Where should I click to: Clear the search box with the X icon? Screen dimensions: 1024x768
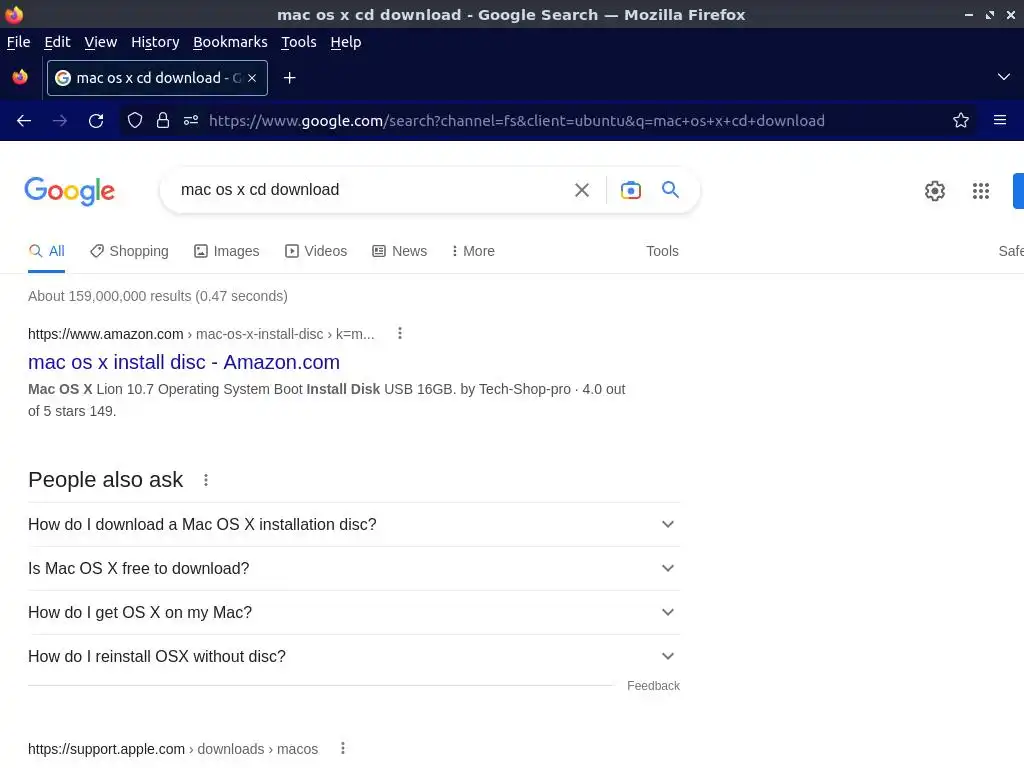pyautogui.click(x=582, y=190)
